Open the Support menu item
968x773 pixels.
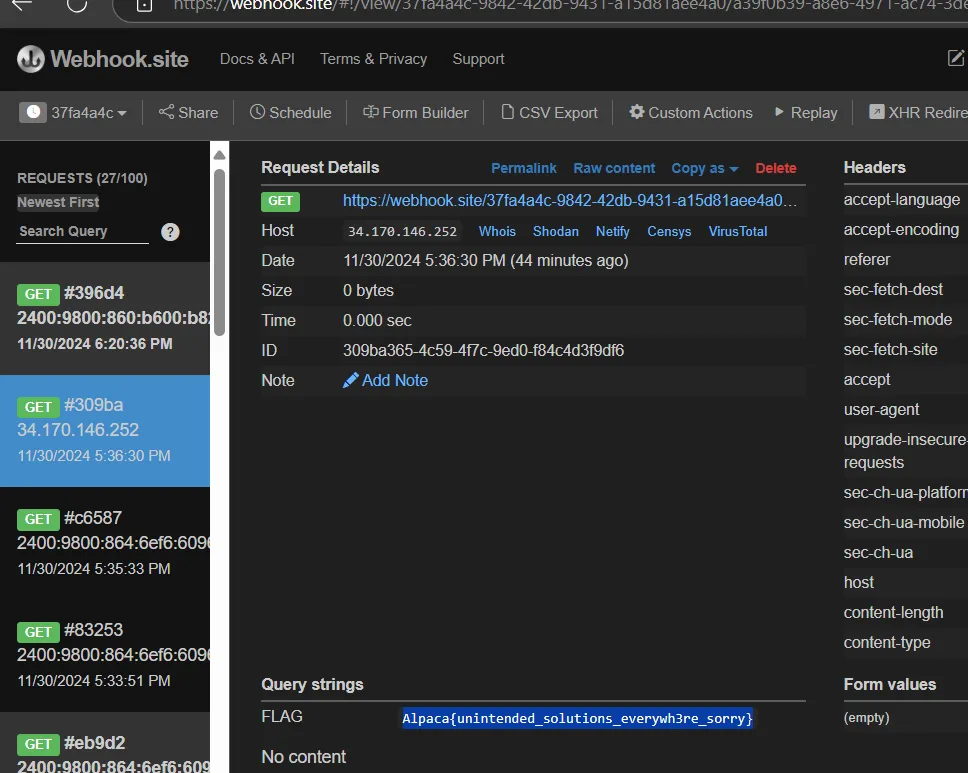click(478, 59)
